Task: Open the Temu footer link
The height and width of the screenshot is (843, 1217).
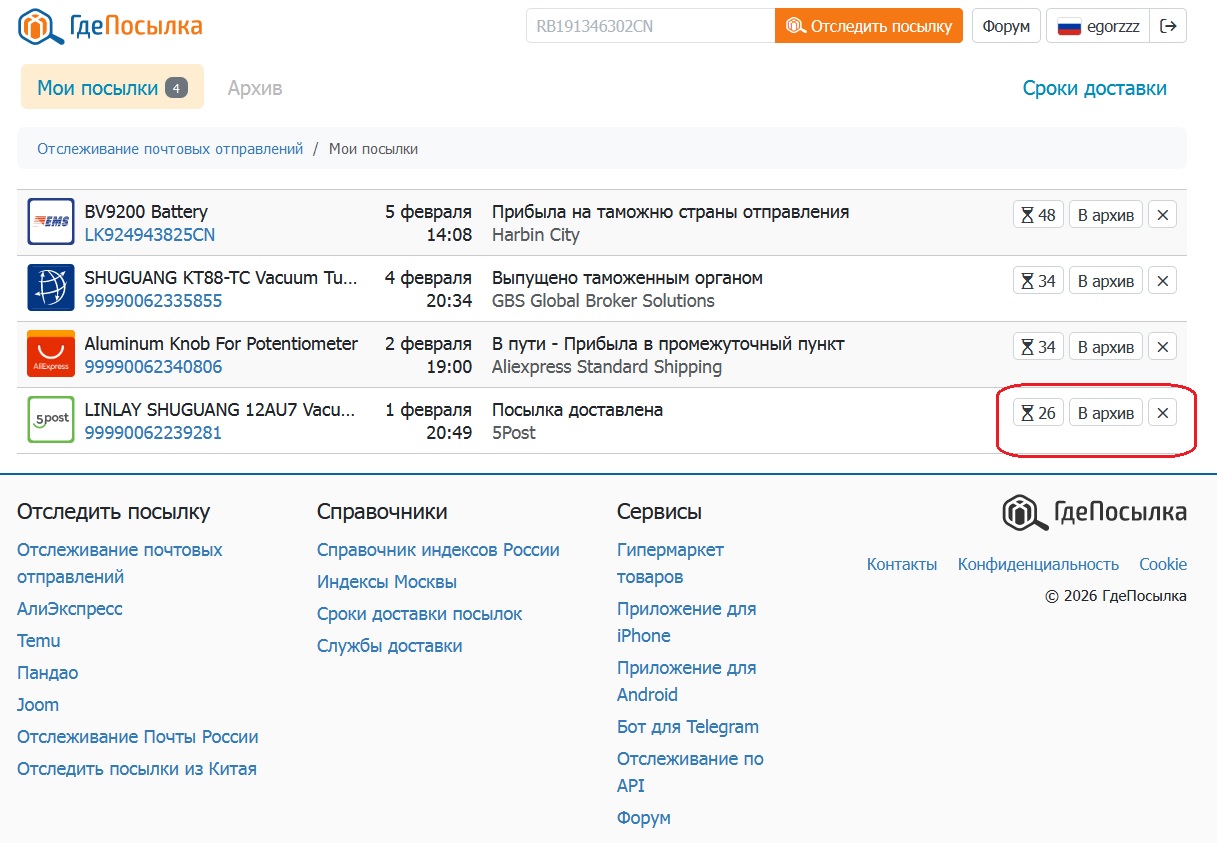Action: tap(39, 641)
